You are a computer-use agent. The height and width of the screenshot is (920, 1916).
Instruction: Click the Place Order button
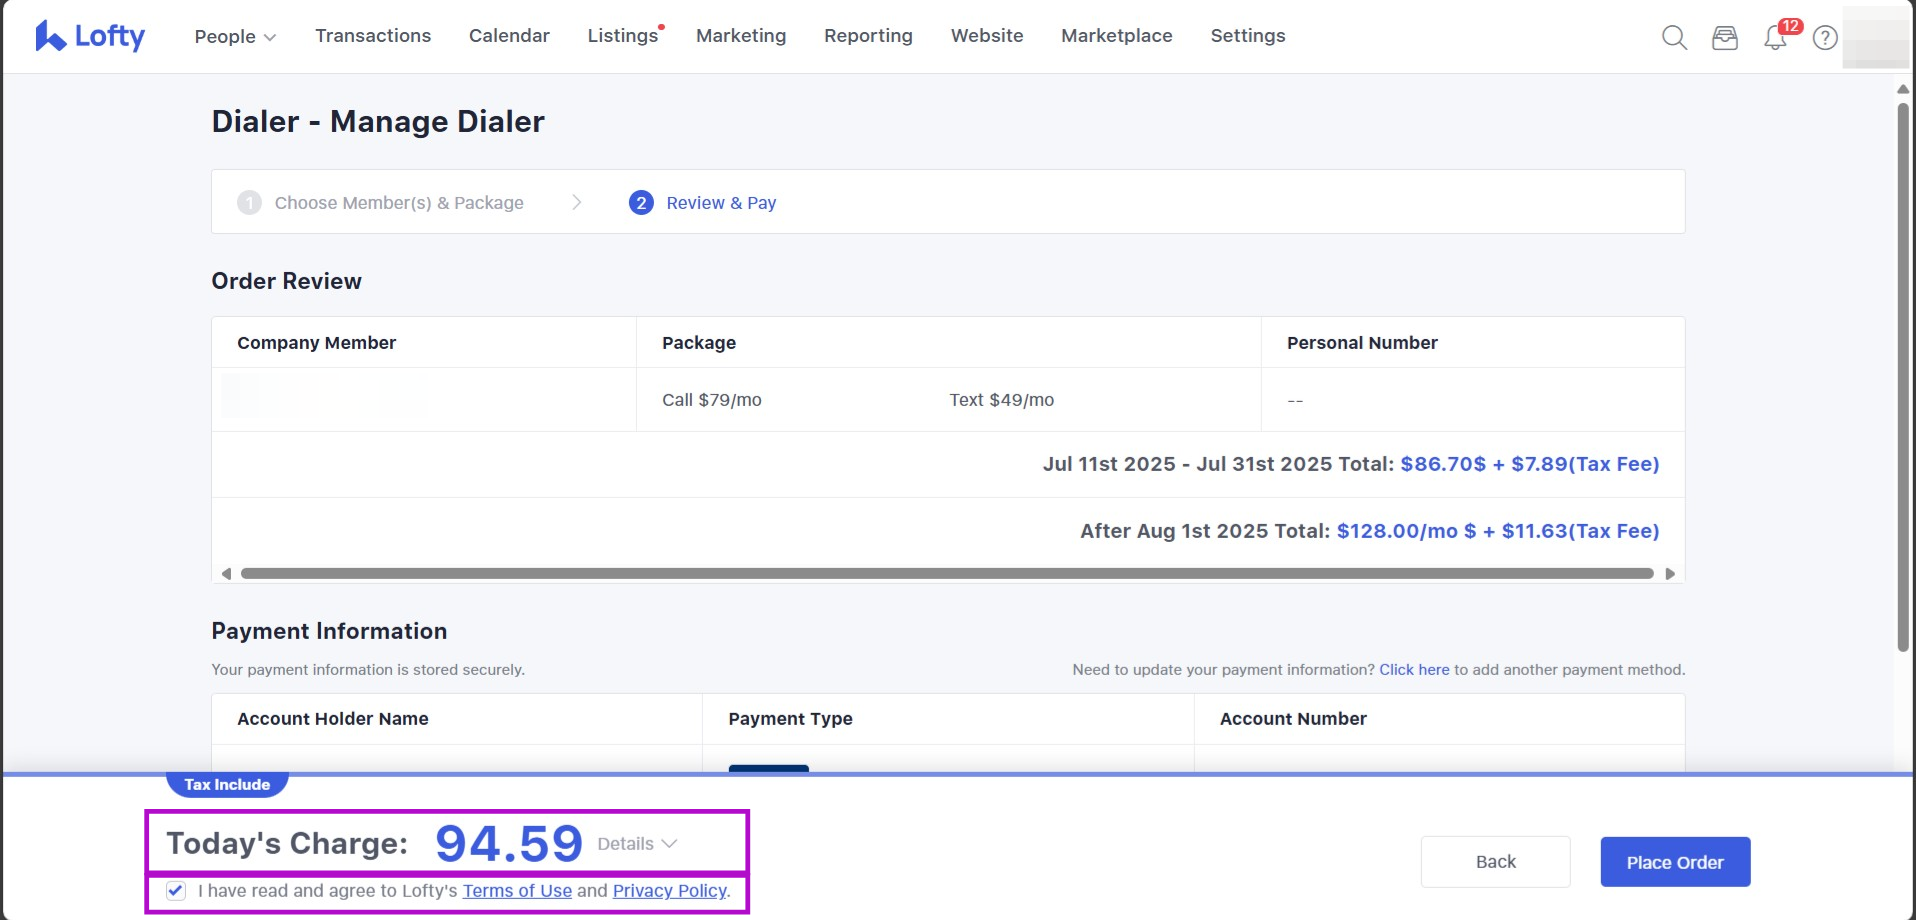click(x=1675, y=862)
